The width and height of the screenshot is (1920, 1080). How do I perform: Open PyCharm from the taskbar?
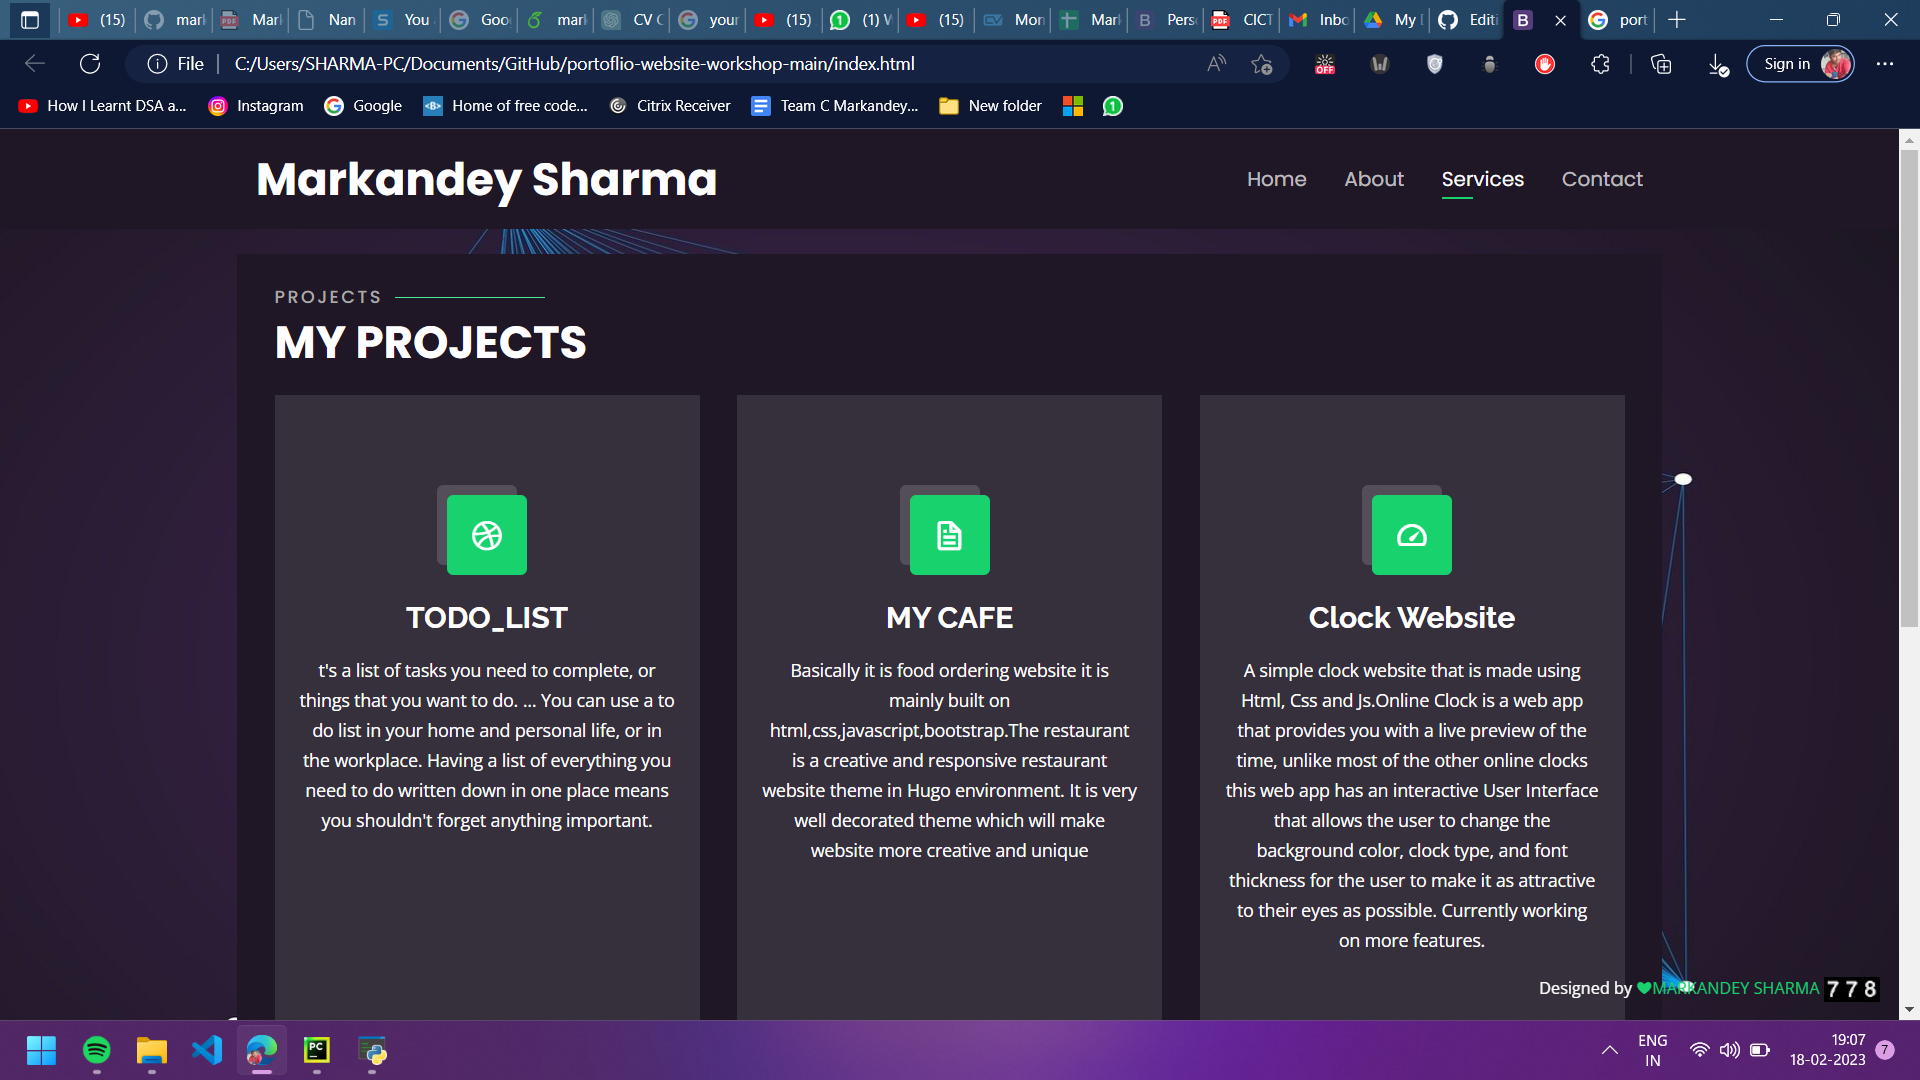click(x=316, y=1050)
